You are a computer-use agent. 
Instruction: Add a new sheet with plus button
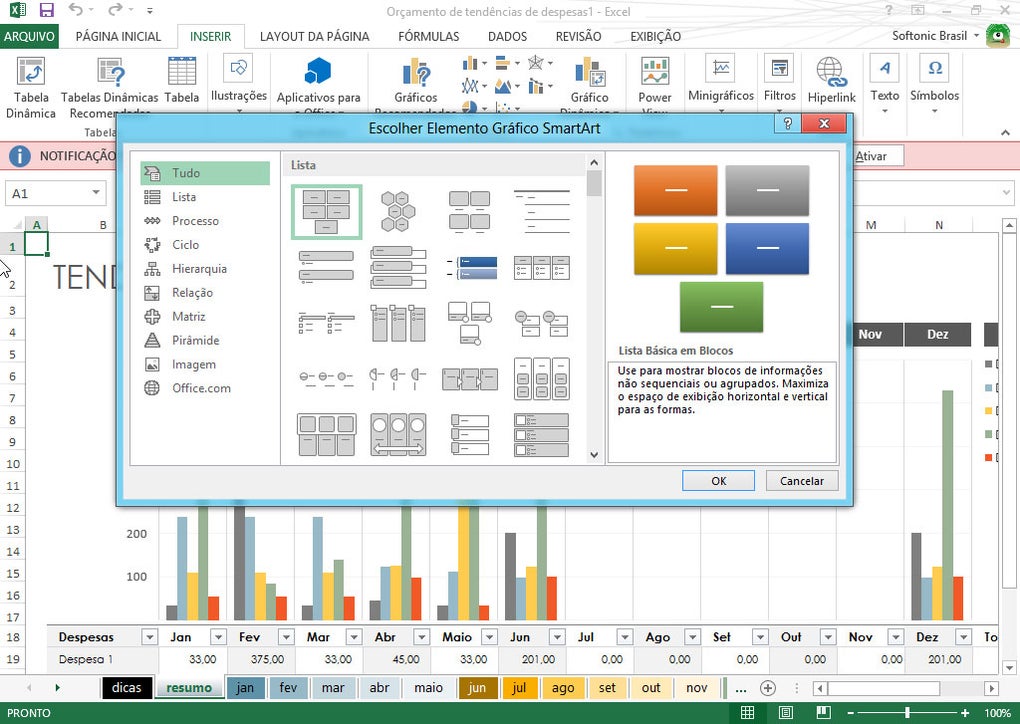tap(768, 688)
